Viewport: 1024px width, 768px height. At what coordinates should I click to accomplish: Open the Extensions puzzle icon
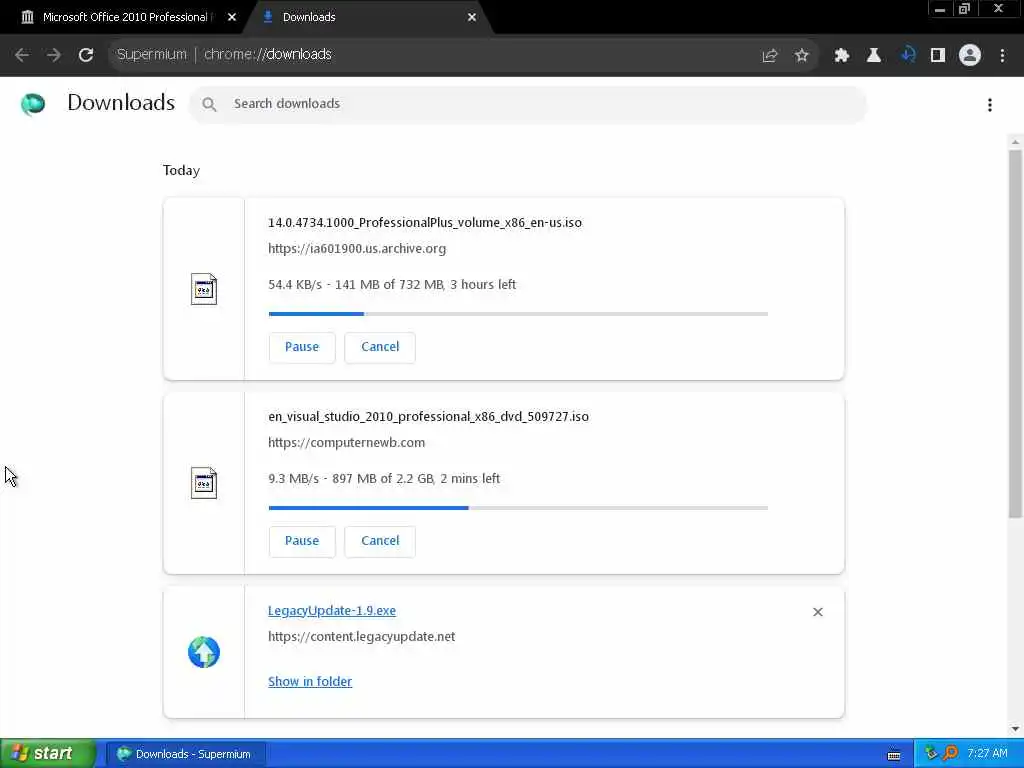[x=841, y=56]
